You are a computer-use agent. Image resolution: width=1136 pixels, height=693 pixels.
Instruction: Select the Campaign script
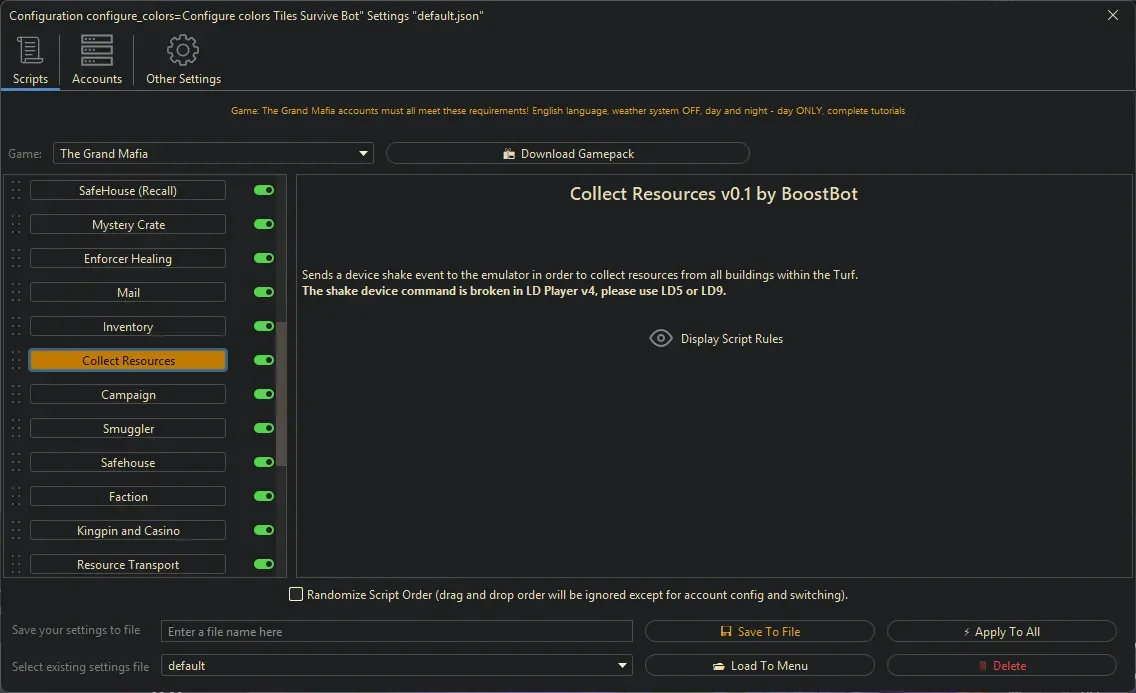click(128, 395)
